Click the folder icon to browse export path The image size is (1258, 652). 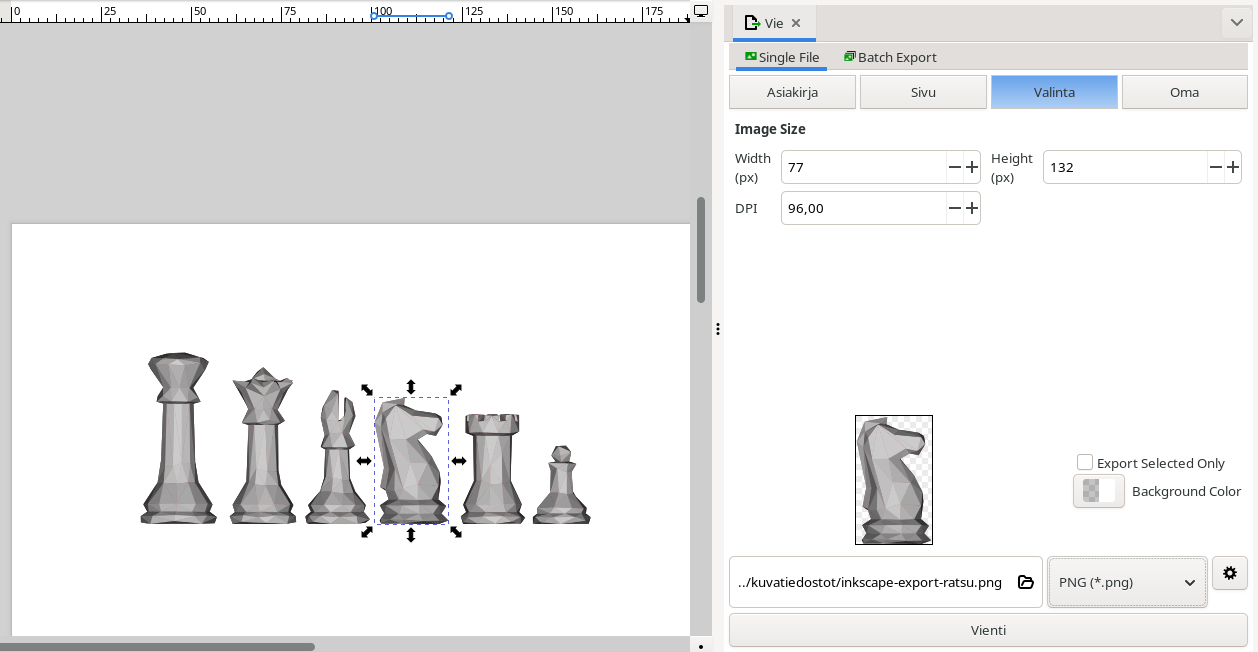click(x=1025, y=582)
